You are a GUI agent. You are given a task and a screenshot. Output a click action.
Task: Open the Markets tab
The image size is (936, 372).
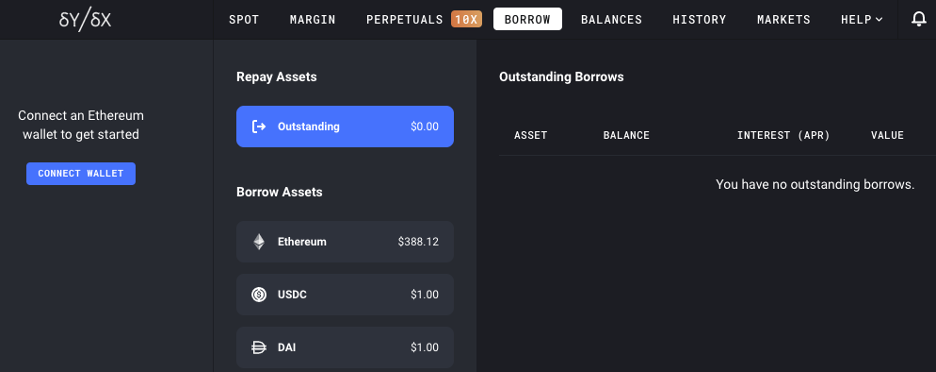784,20
